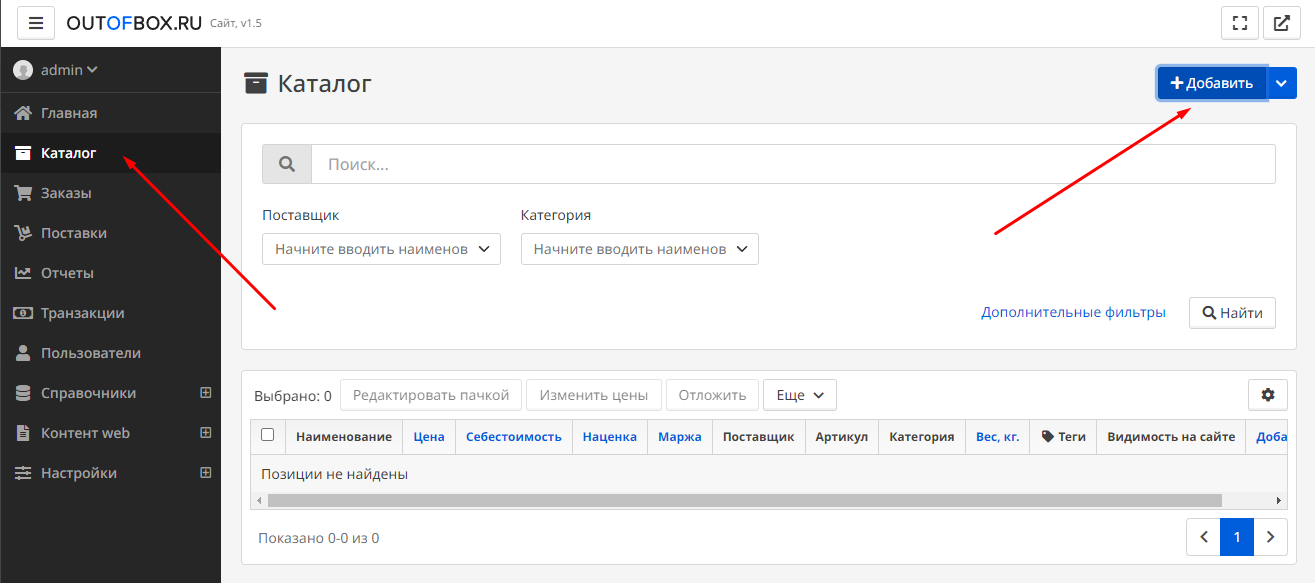Screen dimensions: 1315x583
Task: Click the Теги column header
Action: [1063, 437]
